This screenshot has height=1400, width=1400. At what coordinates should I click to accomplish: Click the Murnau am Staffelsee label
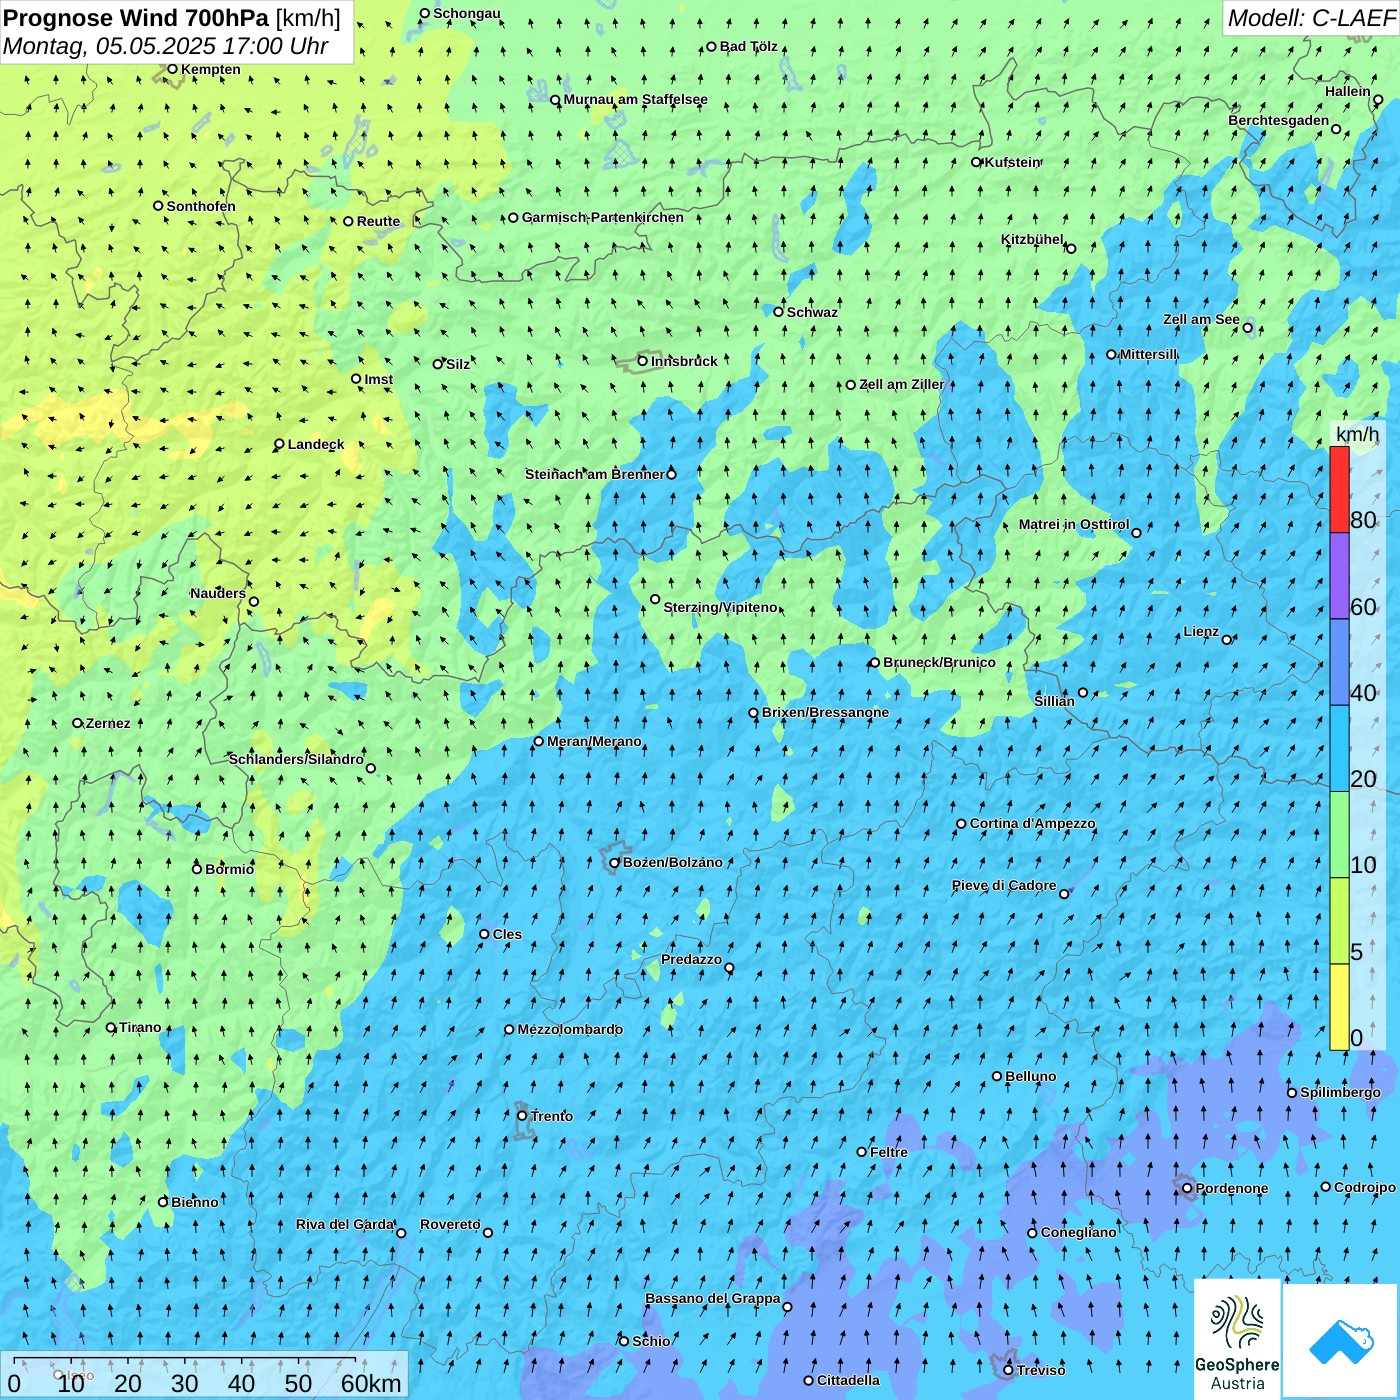pyautogui.click(x=635, y=99)
